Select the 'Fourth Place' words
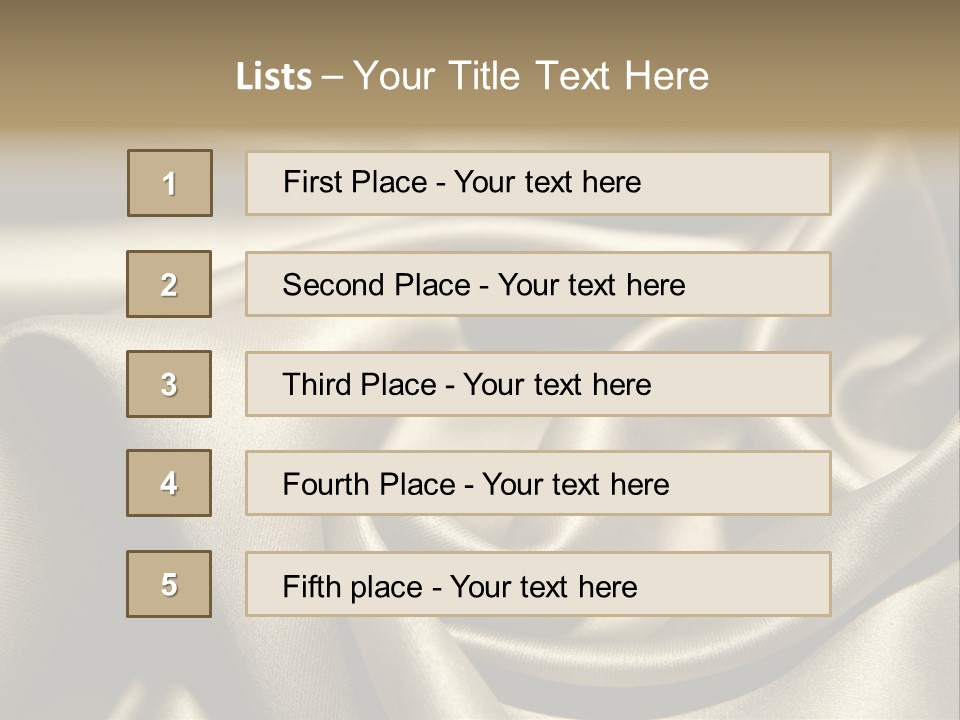Viewport: 960px width, 720px height. [368, 485]
